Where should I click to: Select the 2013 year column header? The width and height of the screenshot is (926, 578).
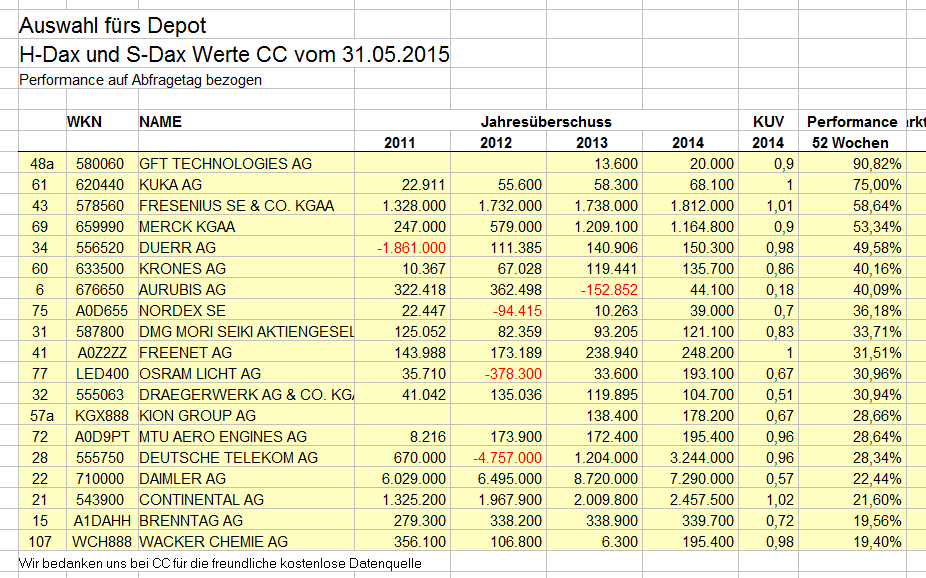click(x=592, y=143)
